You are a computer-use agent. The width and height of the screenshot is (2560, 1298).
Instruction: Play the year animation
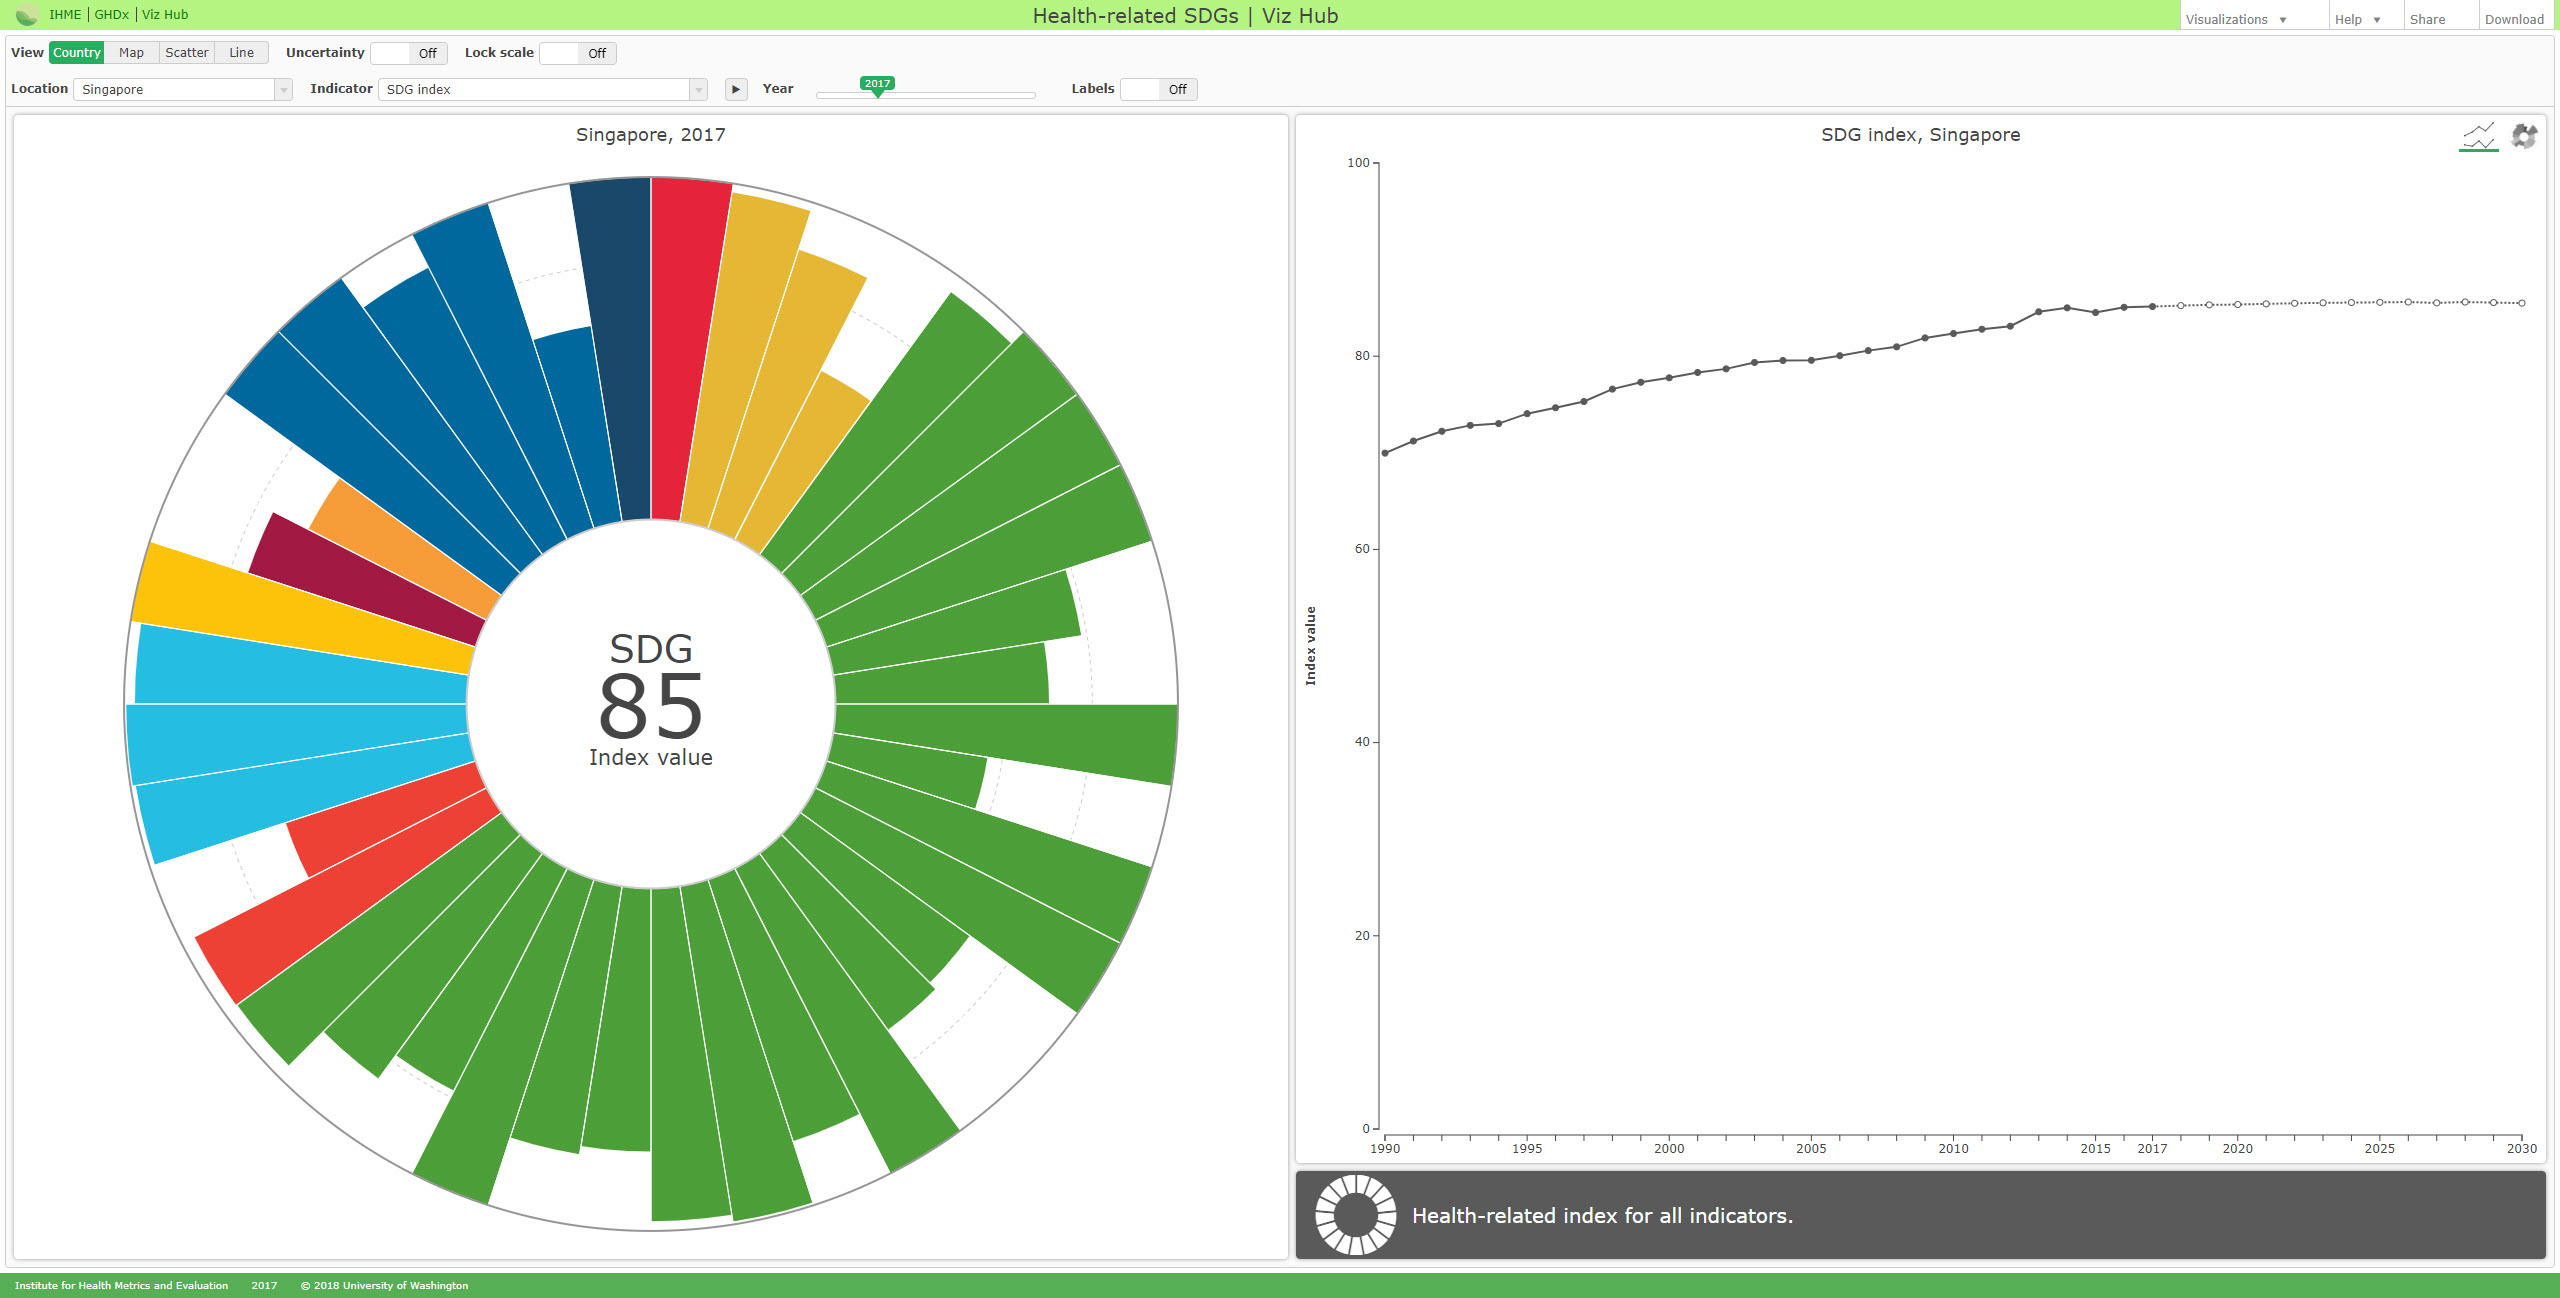click(x=736, y=89)
